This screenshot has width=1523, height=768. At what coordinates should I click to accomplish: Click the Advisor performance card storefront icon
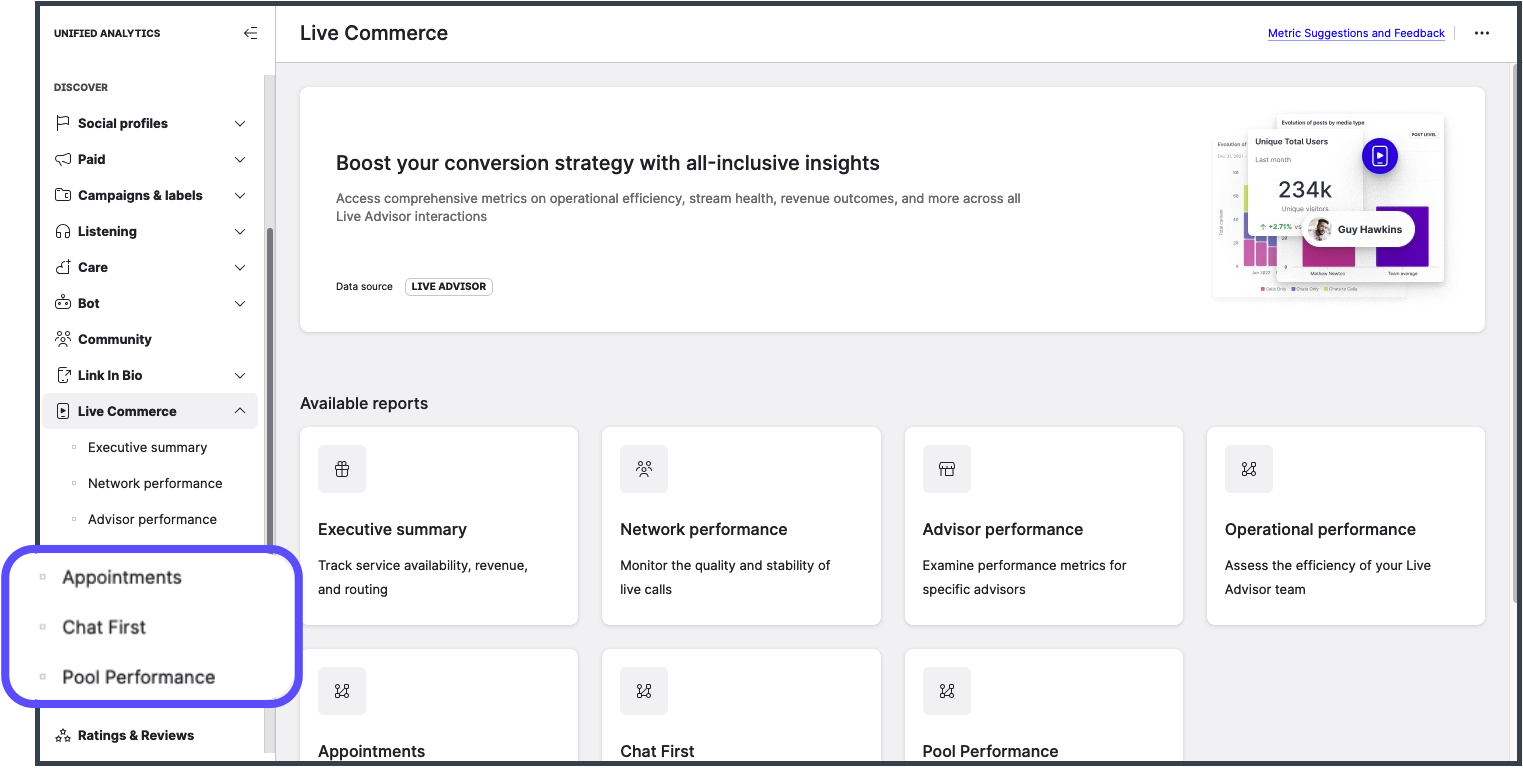tap(946, 469)
